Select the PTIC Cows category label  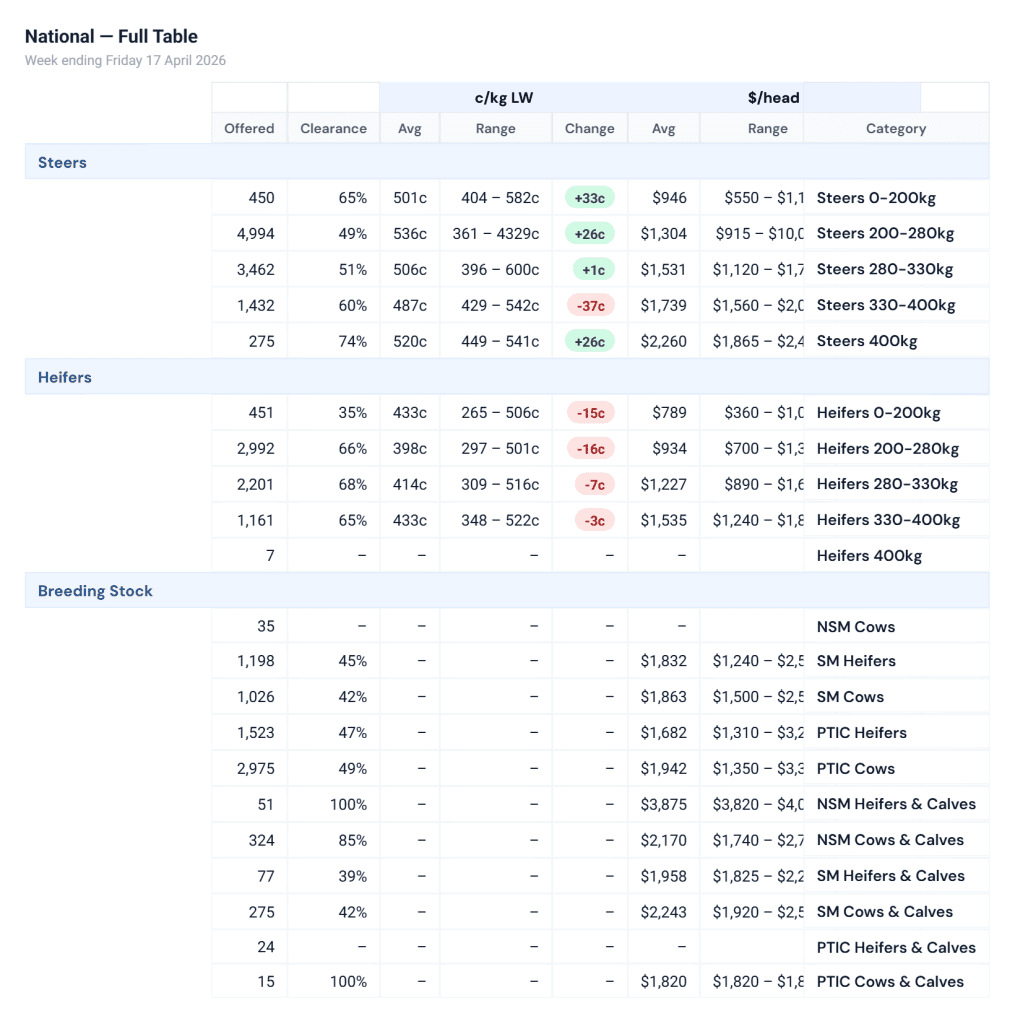coord(855,769)
